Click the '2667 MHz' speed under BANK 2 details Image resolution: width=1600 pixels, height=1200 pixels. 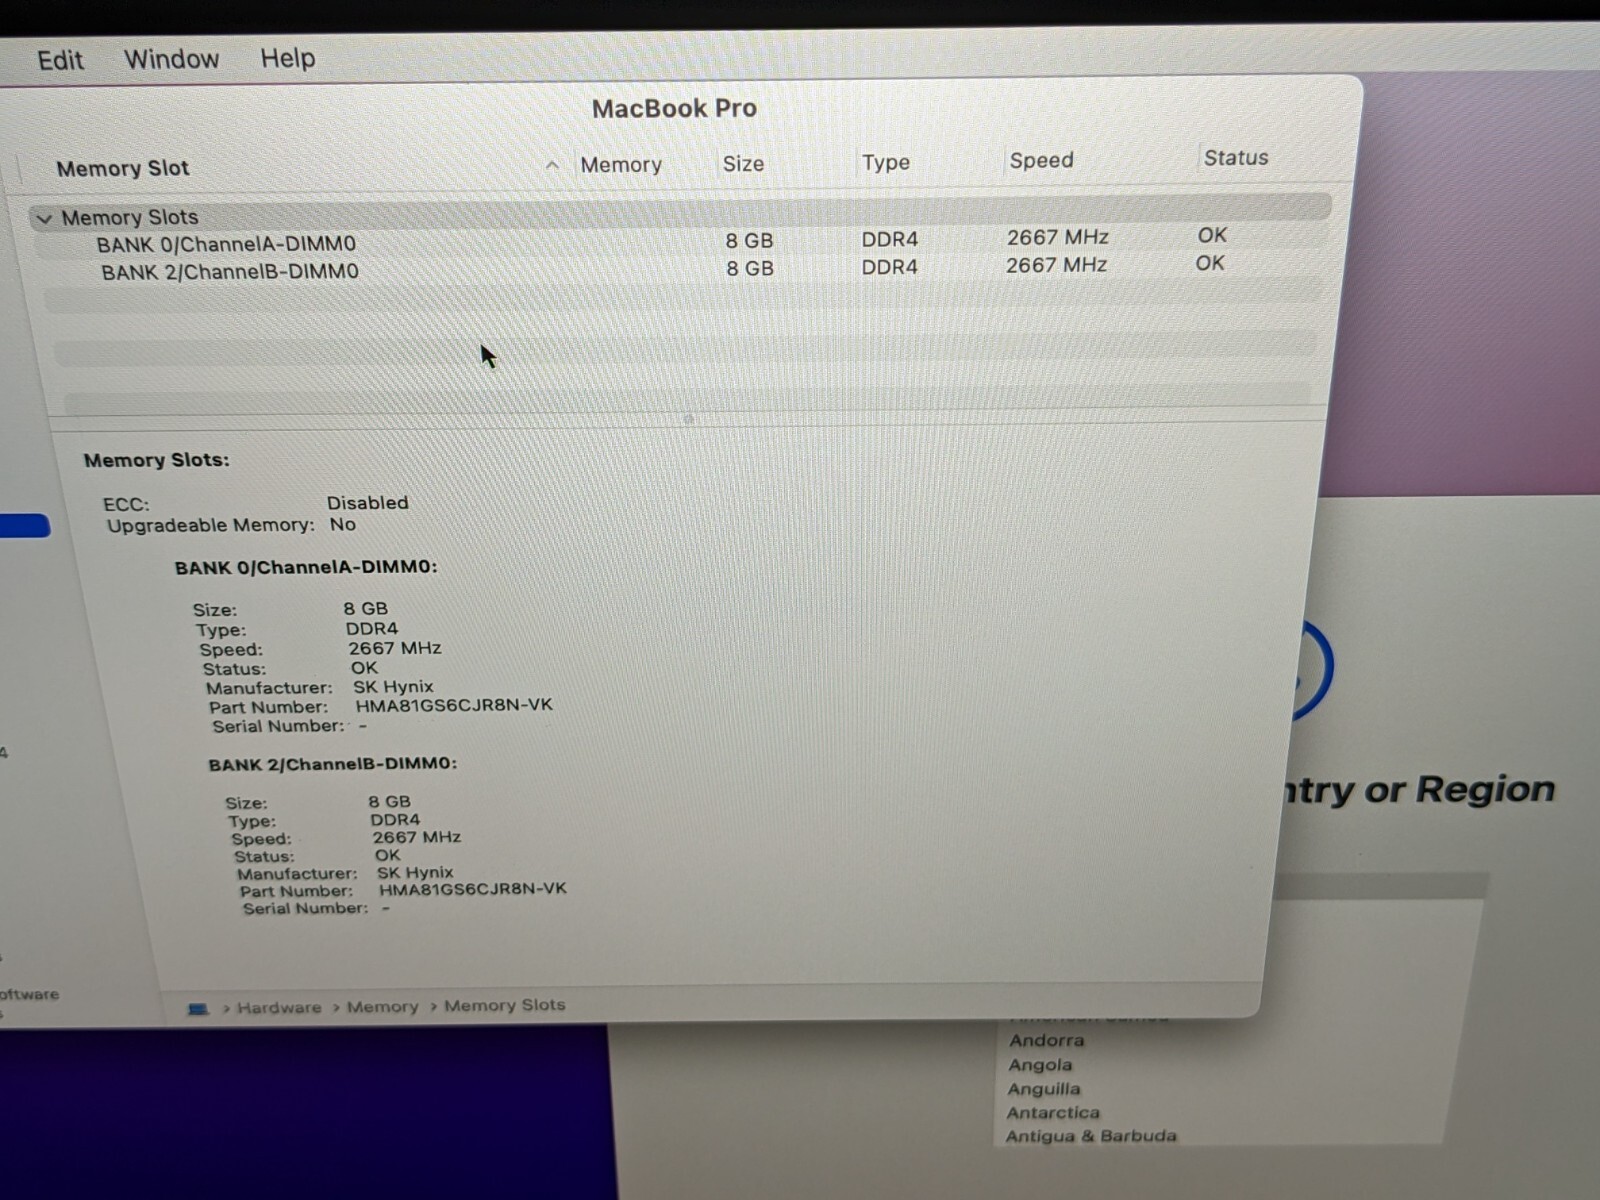417,837
